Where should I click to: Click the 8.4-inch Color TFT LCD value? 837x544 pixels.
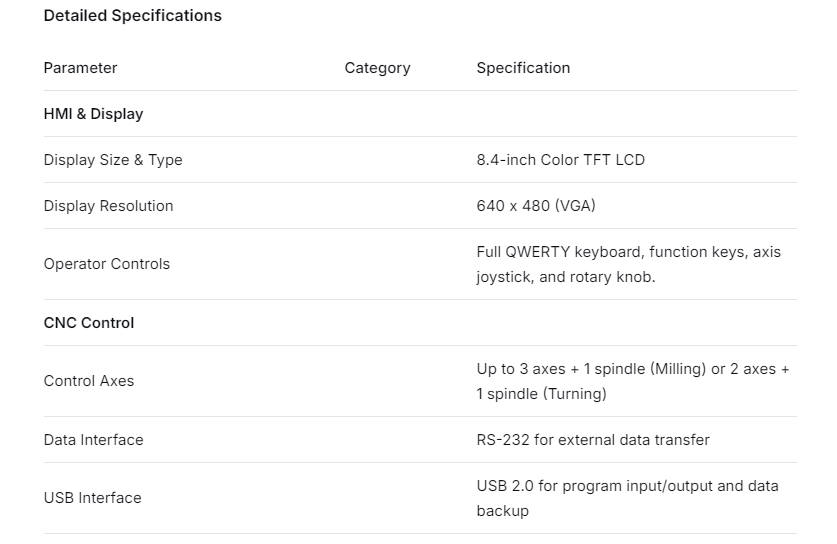coord(560,160)
